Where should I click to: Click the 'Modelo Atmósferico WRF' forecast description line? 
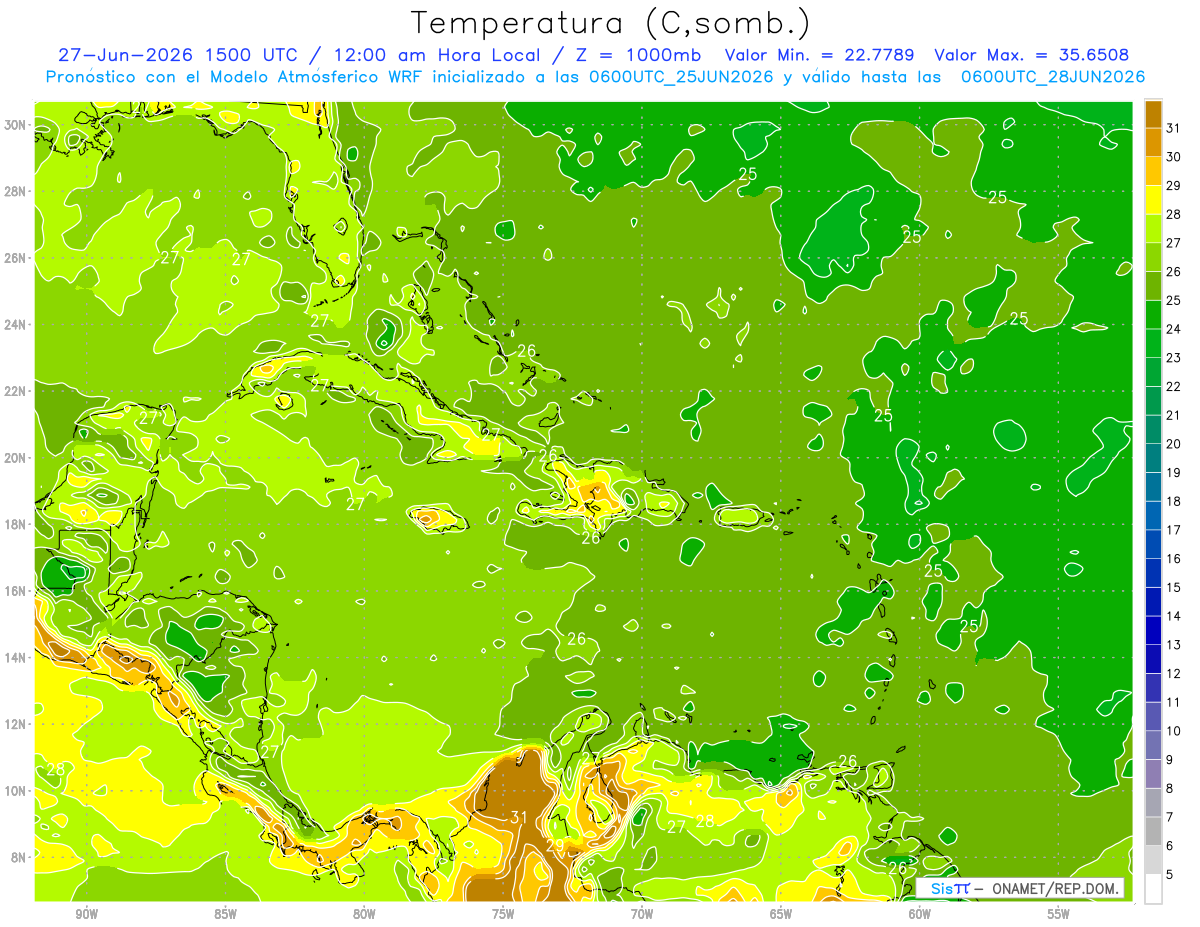pyautogui.click(x=595, y=77)
